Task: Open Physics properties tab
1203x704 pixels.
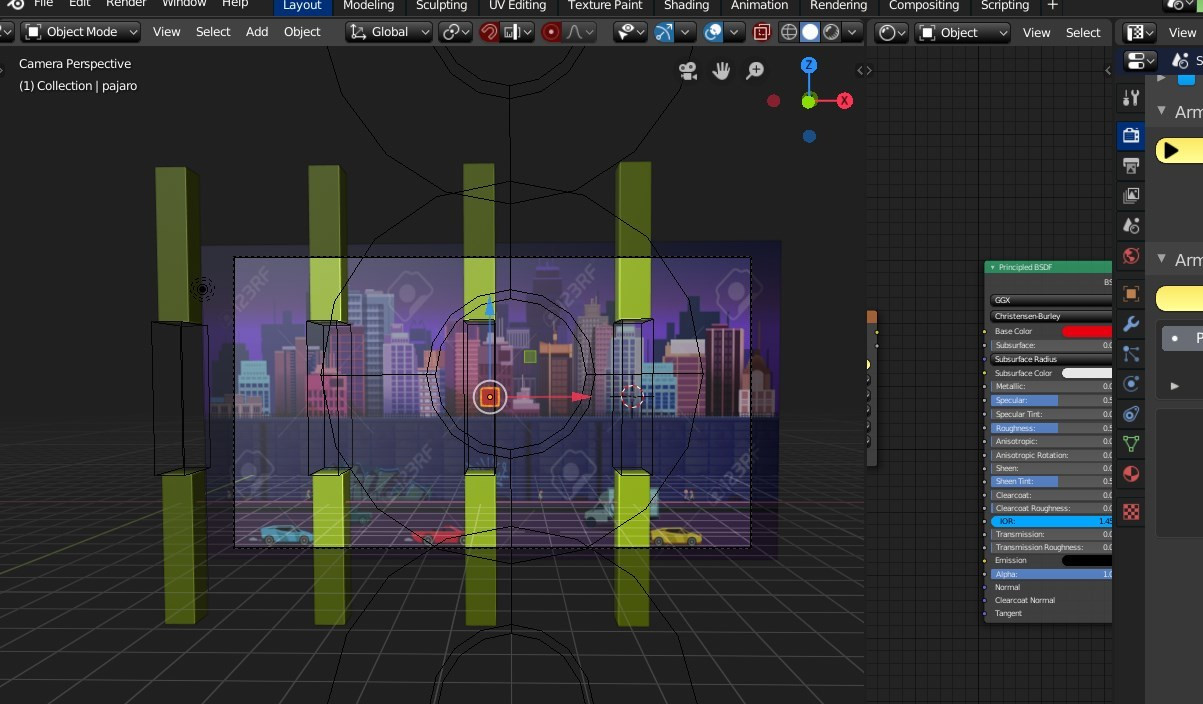Action: pyautogui.click(x=1131, y=384)
